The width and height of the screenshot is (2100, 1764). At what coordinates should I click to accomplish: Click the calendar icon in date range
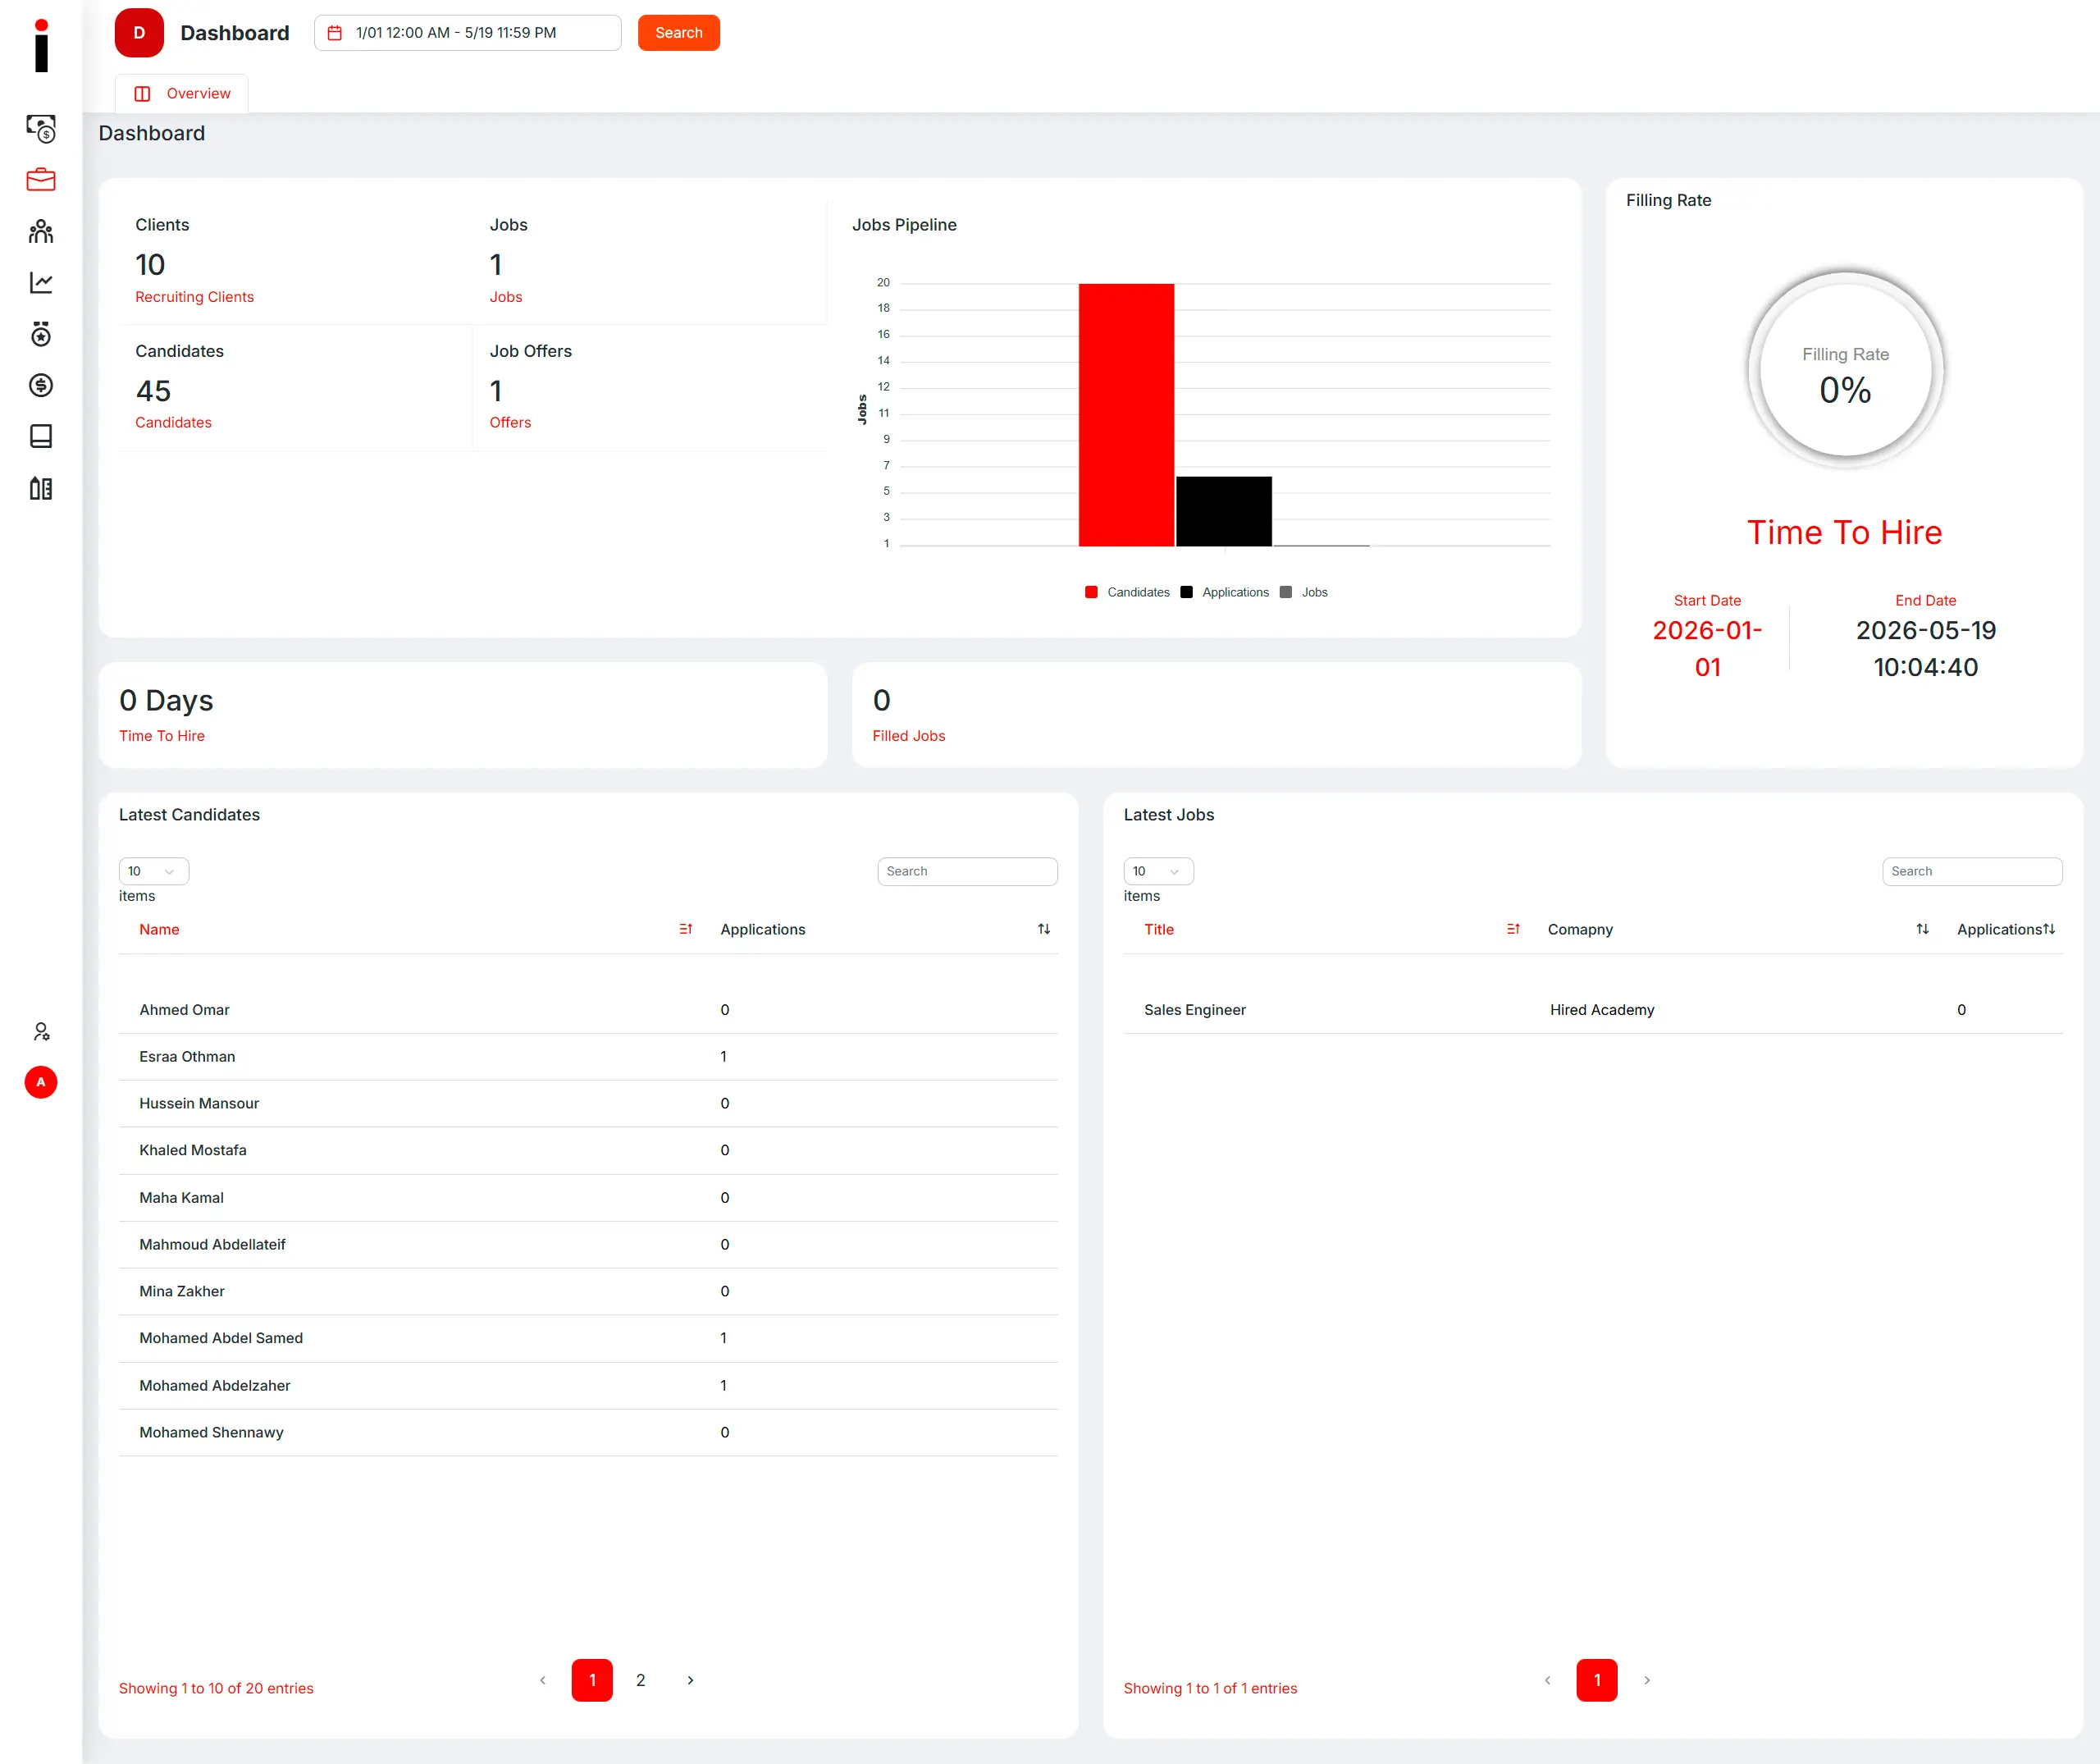click(x=335, y=33)
